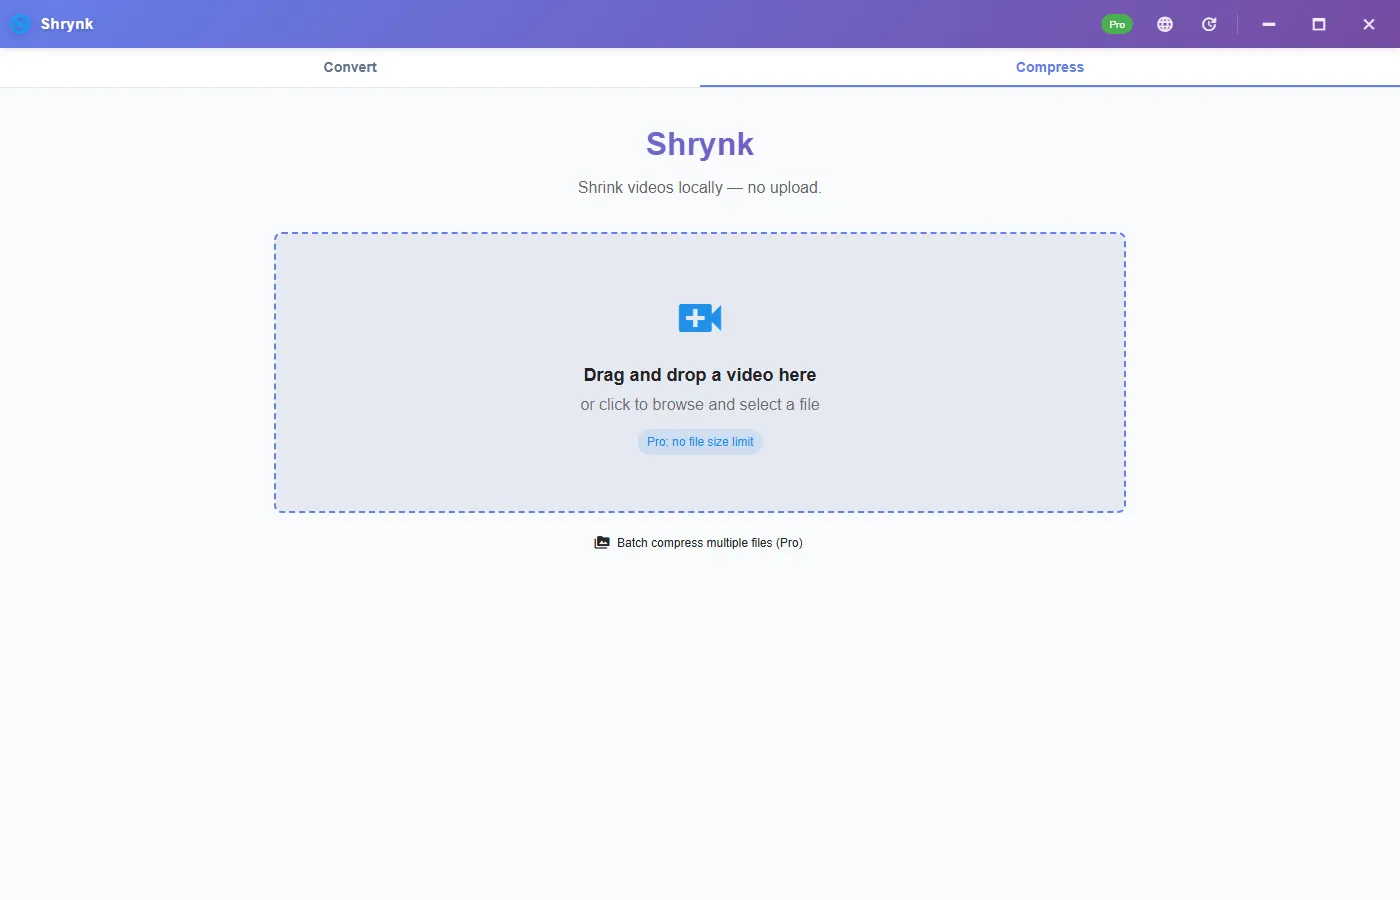1400x900 pixels.
Task: Switch to the Convert tab
Action: [x=350, y=67]
